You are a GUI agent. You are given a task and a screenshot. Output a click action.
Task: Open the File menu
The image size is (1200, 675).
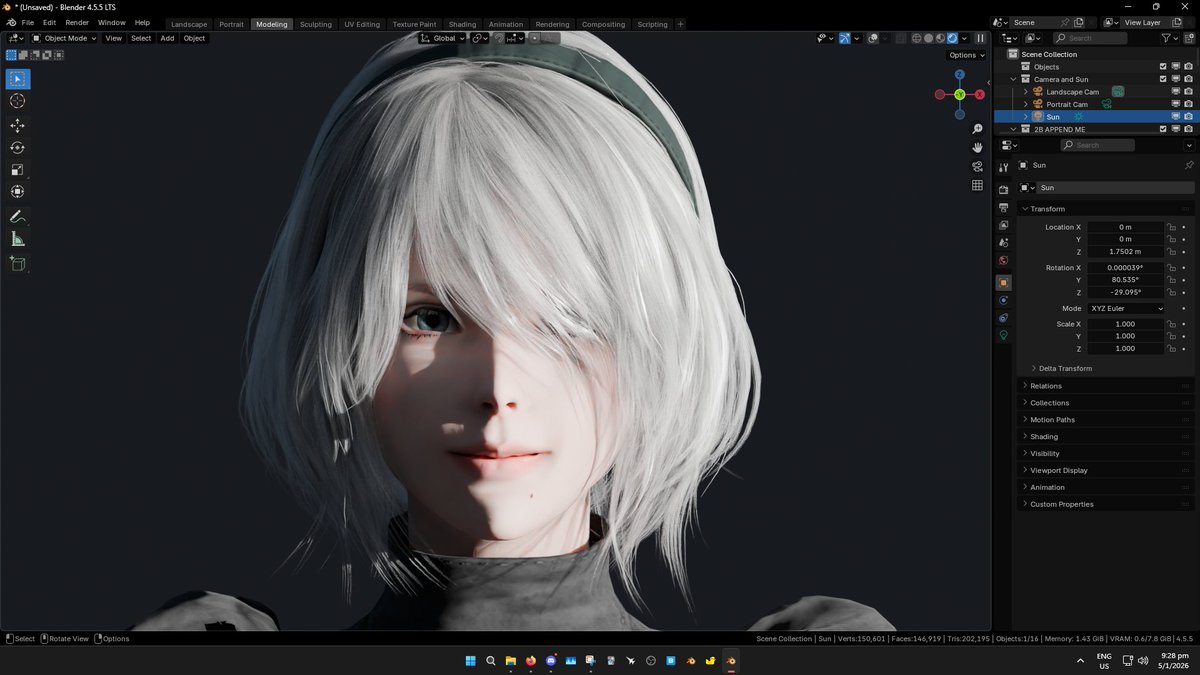(28, 22)
